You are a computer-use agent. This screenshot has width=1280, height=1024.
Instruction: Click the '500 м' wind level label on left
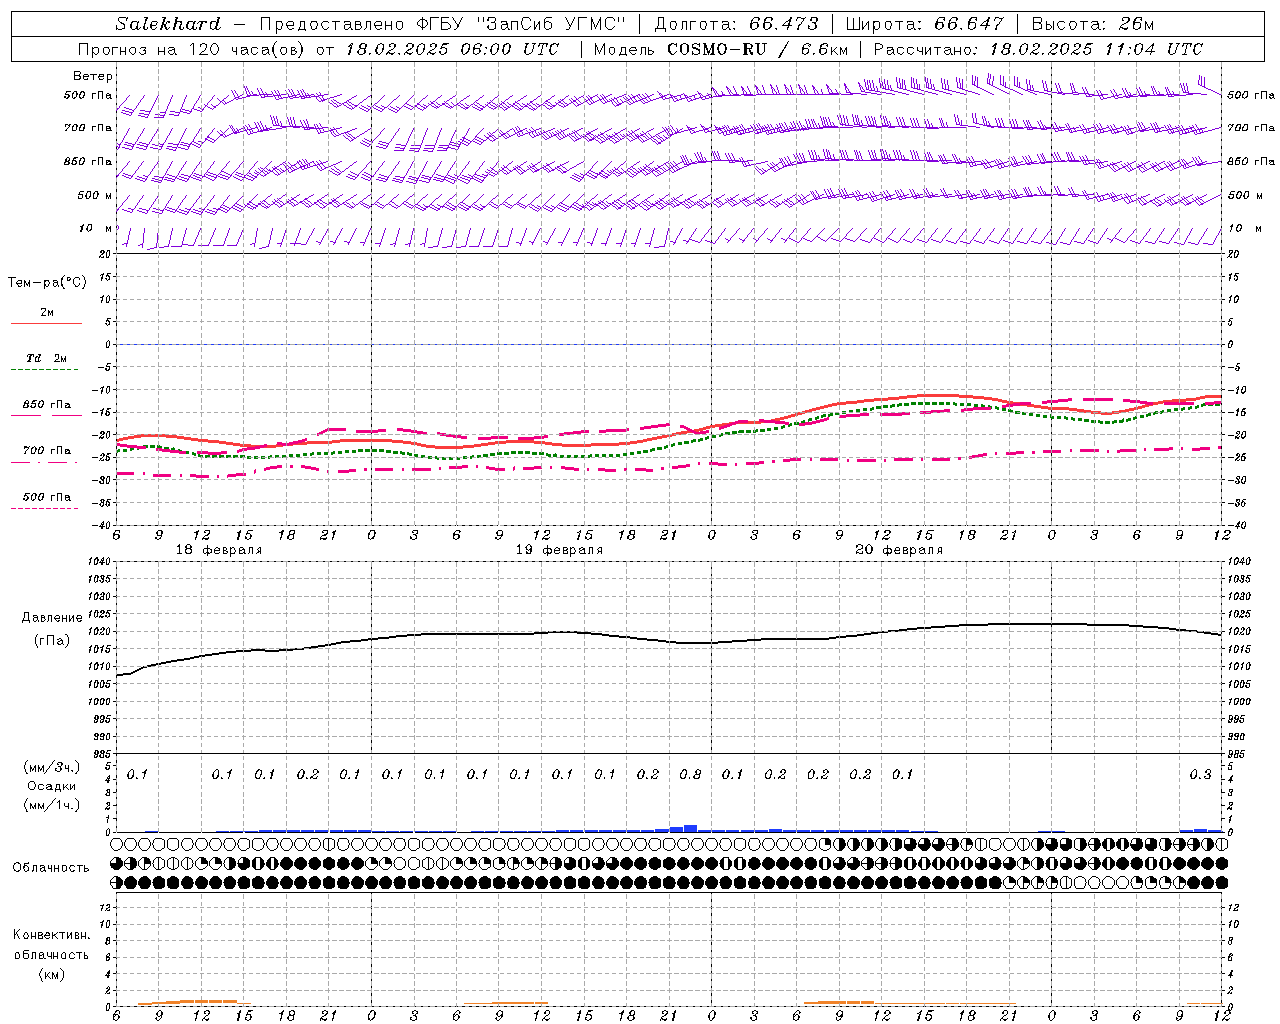coord(95,195)
